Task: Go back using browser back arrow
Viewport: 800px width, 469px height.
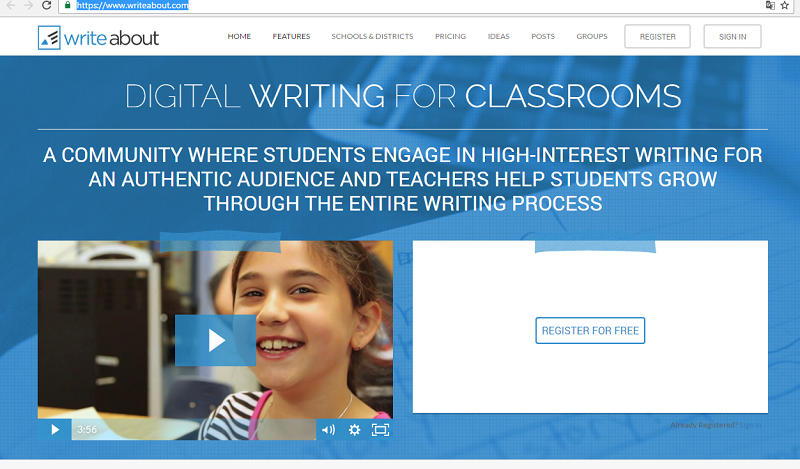Action: [x=9, y=5]
